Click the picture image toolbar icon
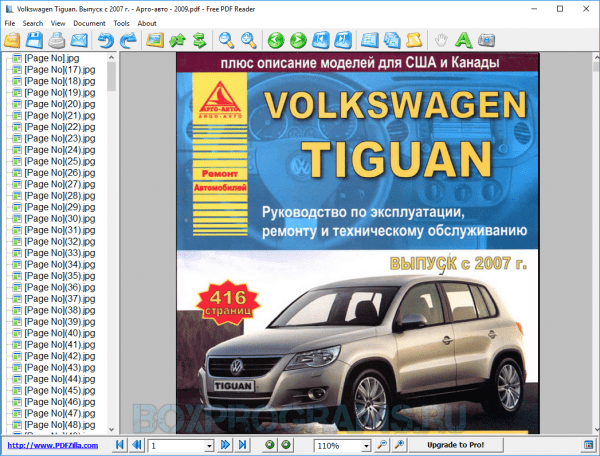Viewport: 600px width, 456px height. 155,40
